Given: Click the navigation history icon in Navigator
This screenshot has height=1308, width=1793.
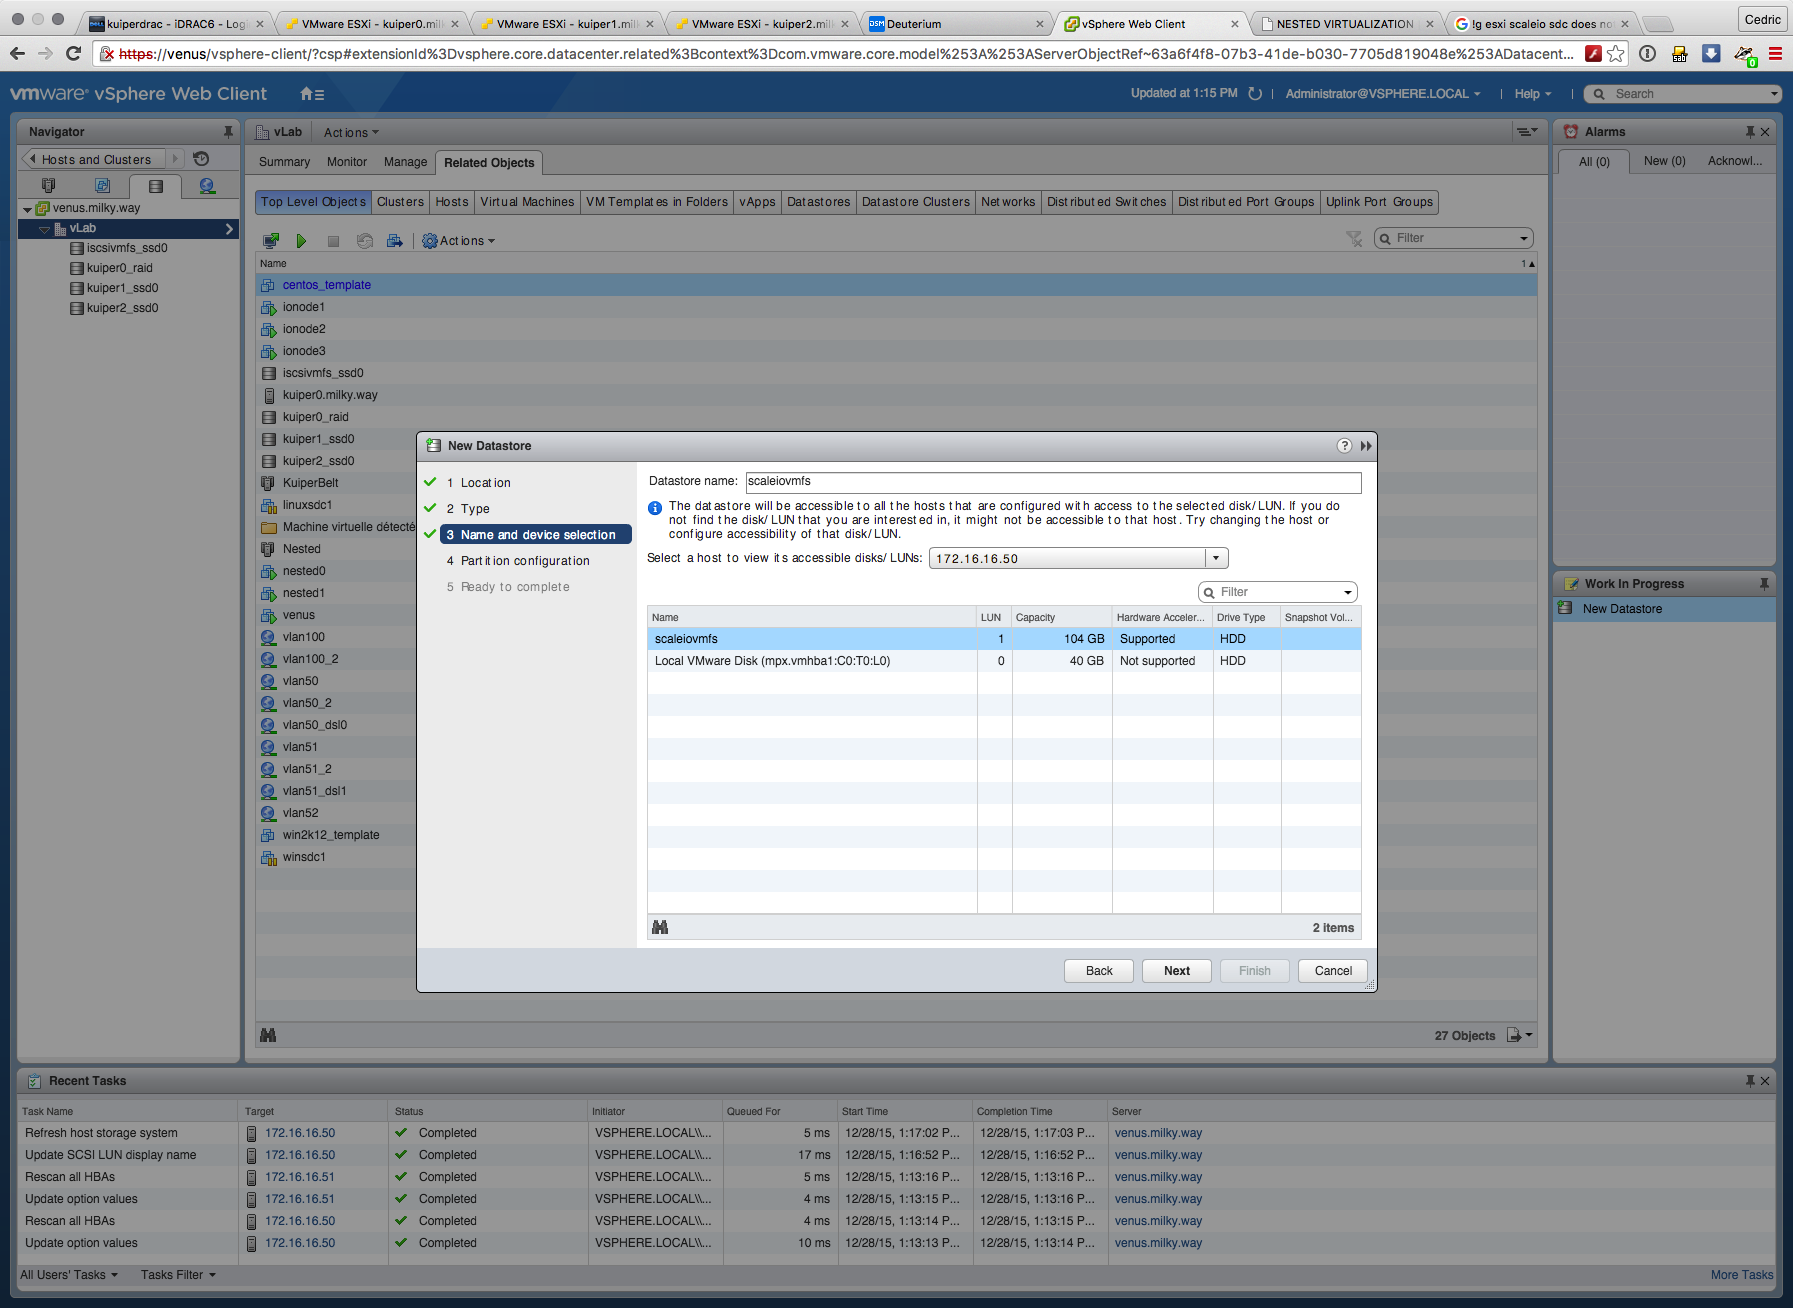Looking at the screenshot, I should pyautogui.click(x=201, y=159).
